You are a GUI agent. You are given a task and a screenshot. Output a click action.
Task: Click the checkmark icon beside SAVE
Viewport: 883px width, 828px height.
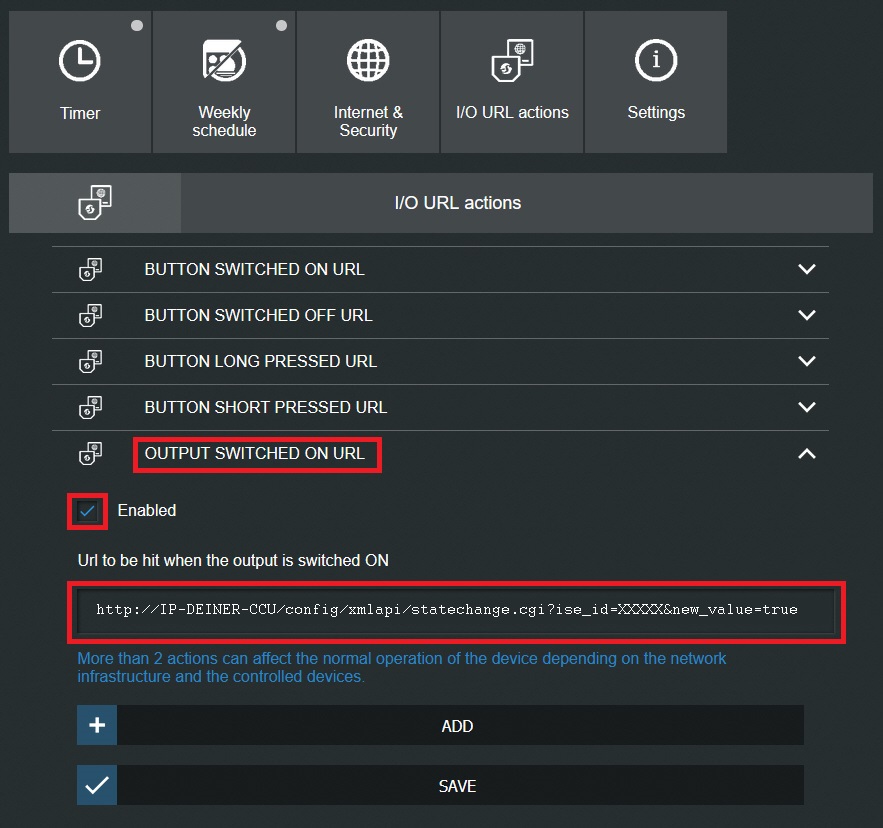pyautogui.click(x=97, y=786)
